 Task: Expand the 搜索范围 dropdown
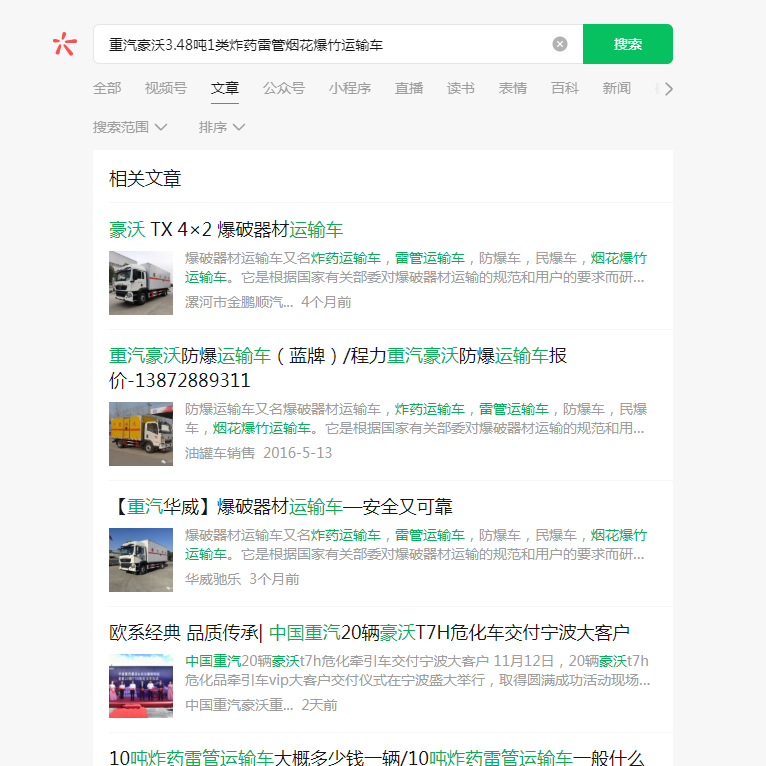[x=130, y=127]
